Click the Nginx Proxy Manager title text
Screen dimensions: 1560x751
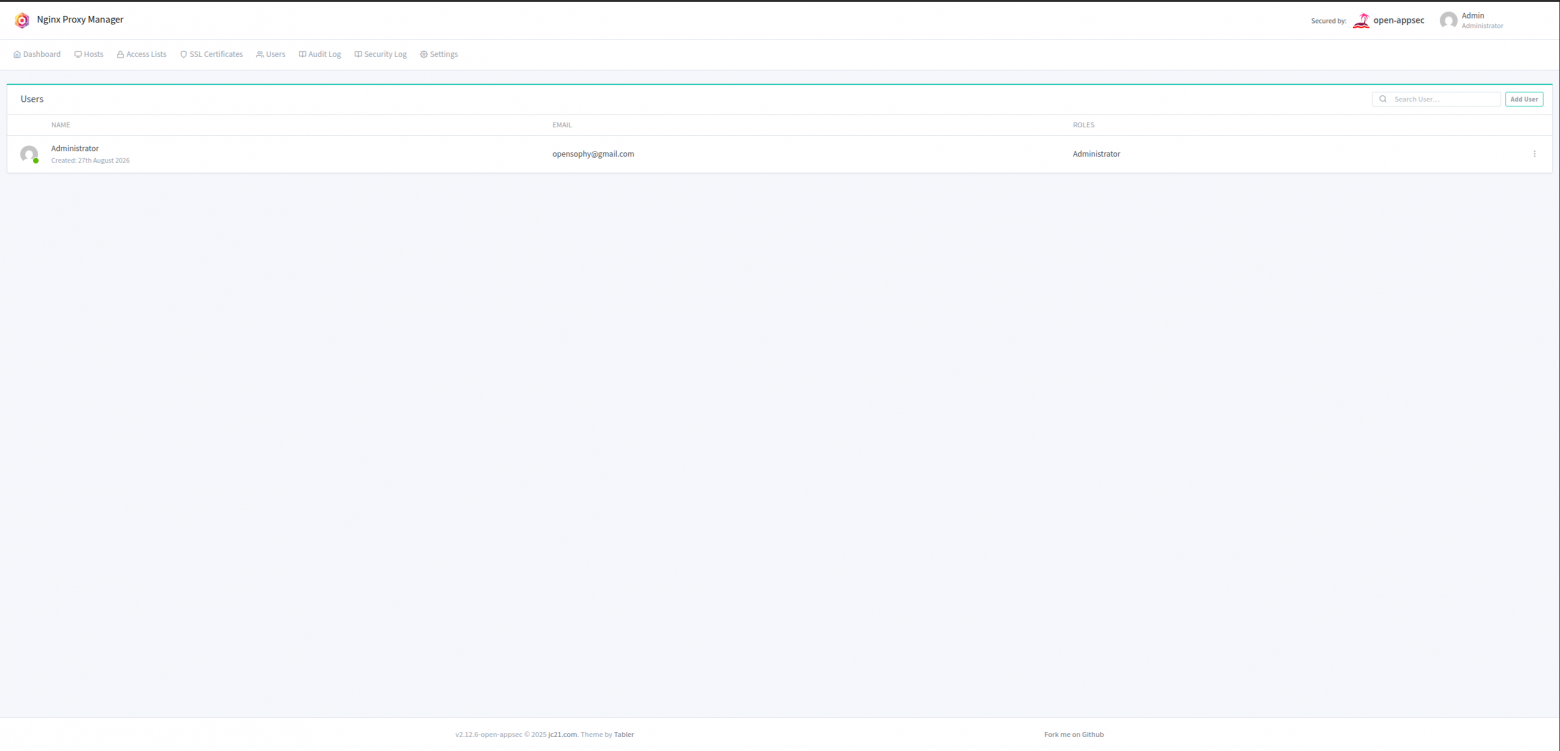point(80,20)
